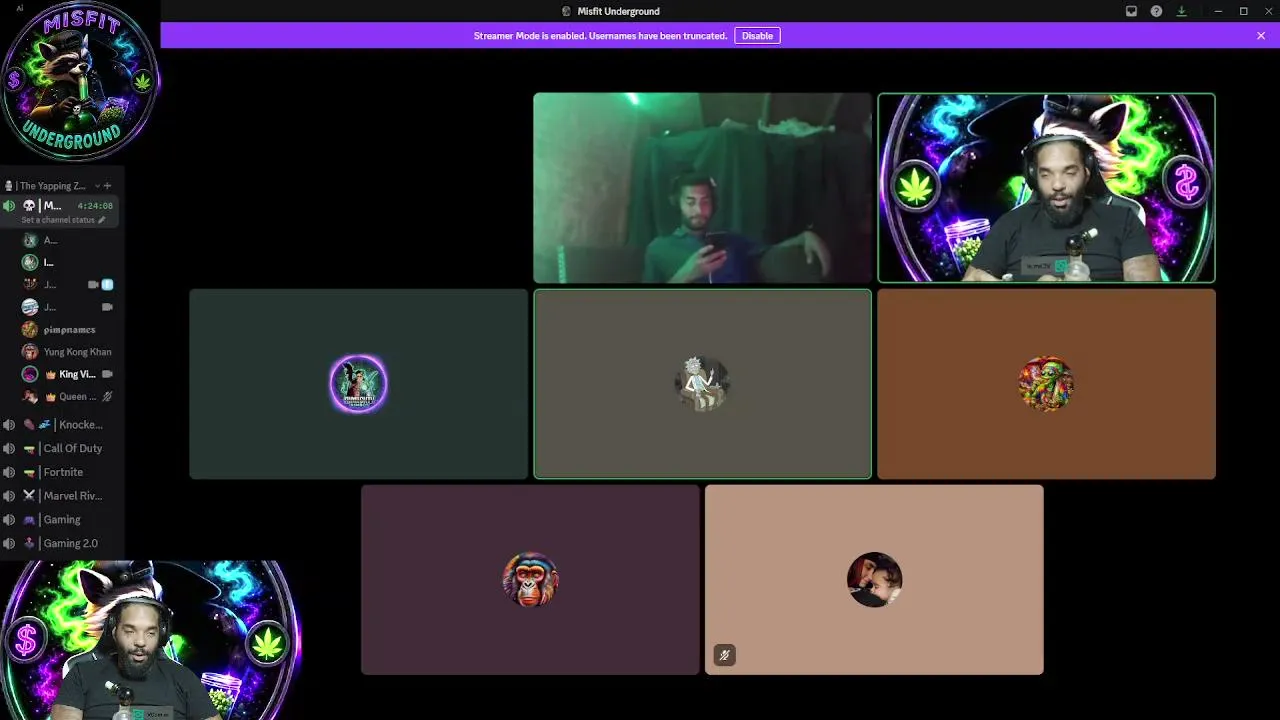Viewport: 1280px width, 720px height.
Task: Click King Vi... camera icon
Action: tap(107, 374)
